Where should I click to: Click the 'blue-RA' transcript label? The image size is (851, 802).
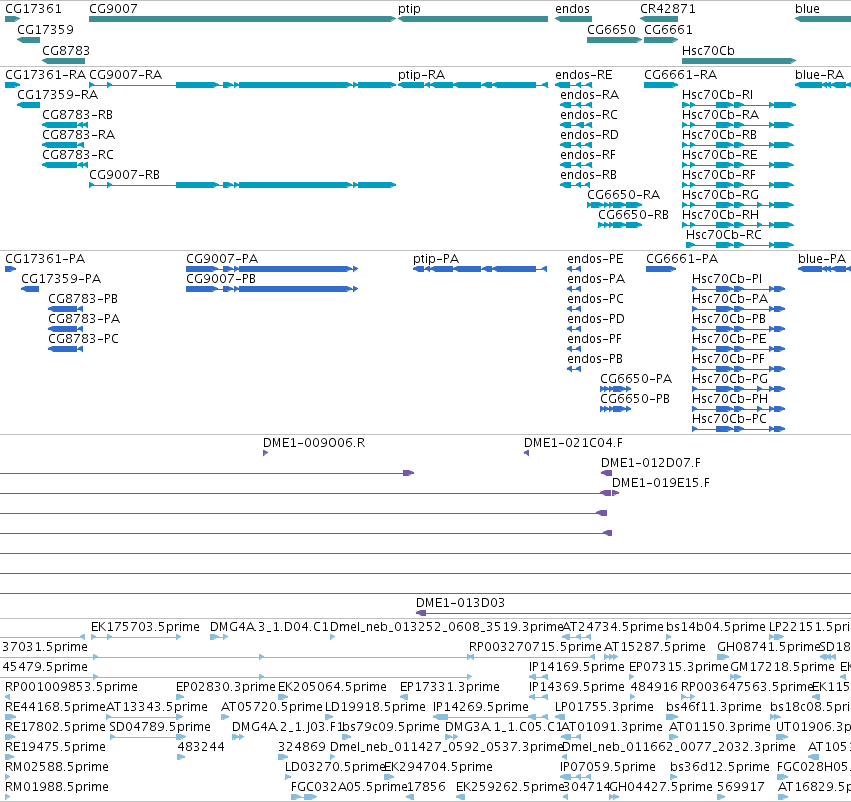point(819,74)
